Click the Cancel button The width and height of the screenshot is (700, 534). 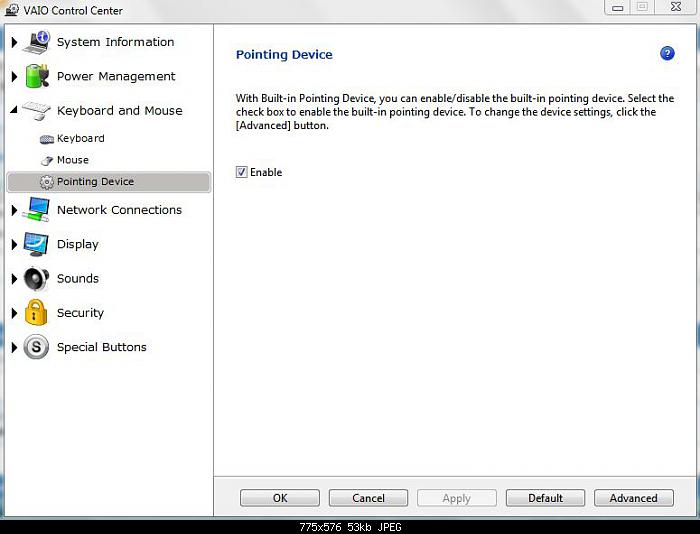click(x=368, y=498)
